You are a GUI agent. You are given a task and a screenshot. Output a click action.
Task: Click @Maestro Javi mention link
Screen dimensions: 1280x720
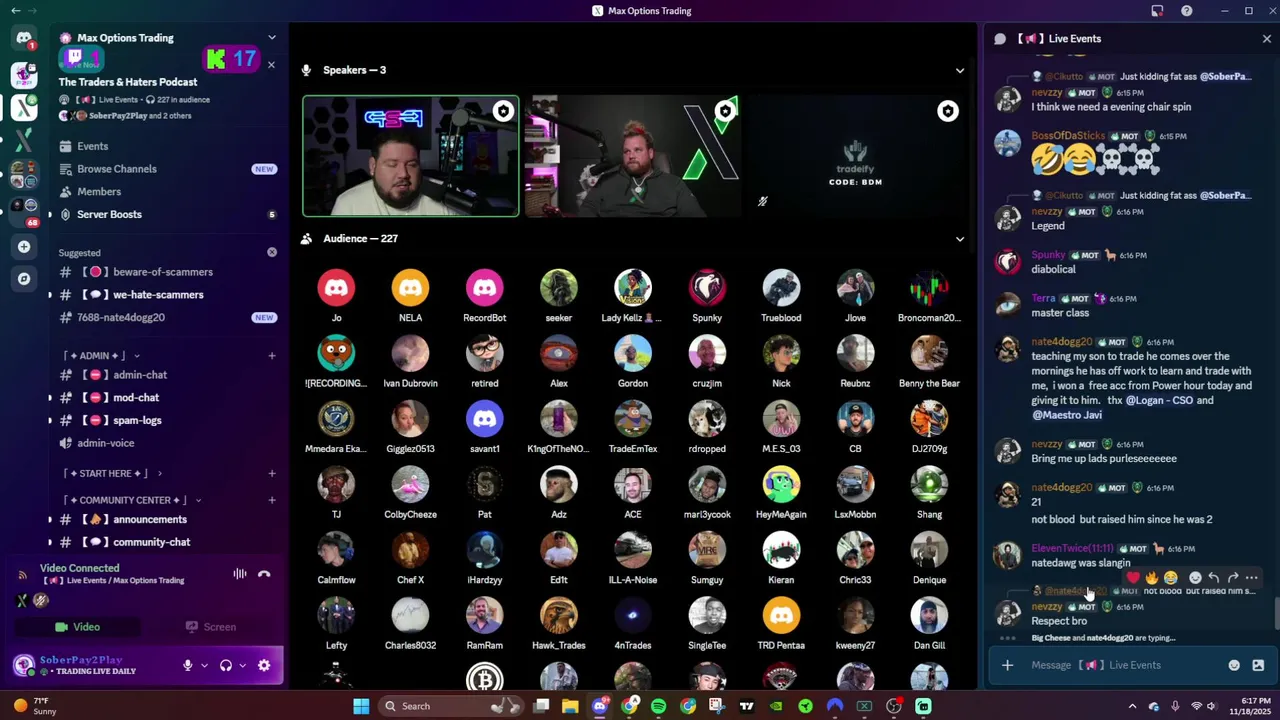pos(1067,414)
